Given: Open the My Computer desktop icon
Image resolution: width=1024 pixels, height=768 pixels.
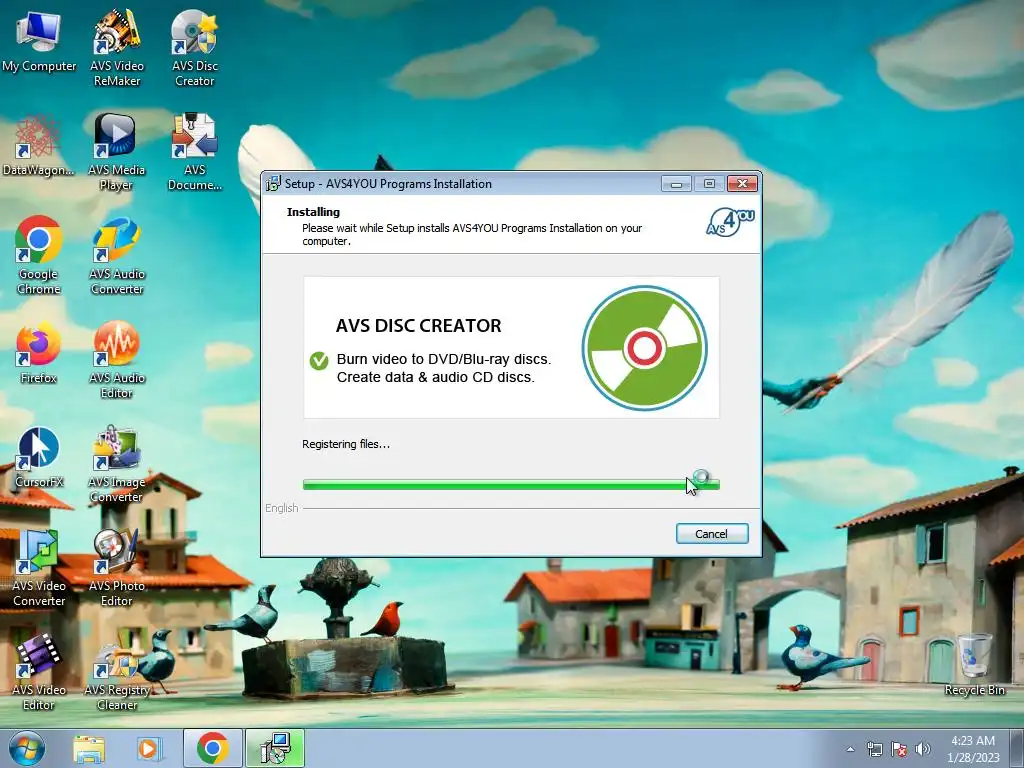Looking at the screenshot, I should point(39,41).
